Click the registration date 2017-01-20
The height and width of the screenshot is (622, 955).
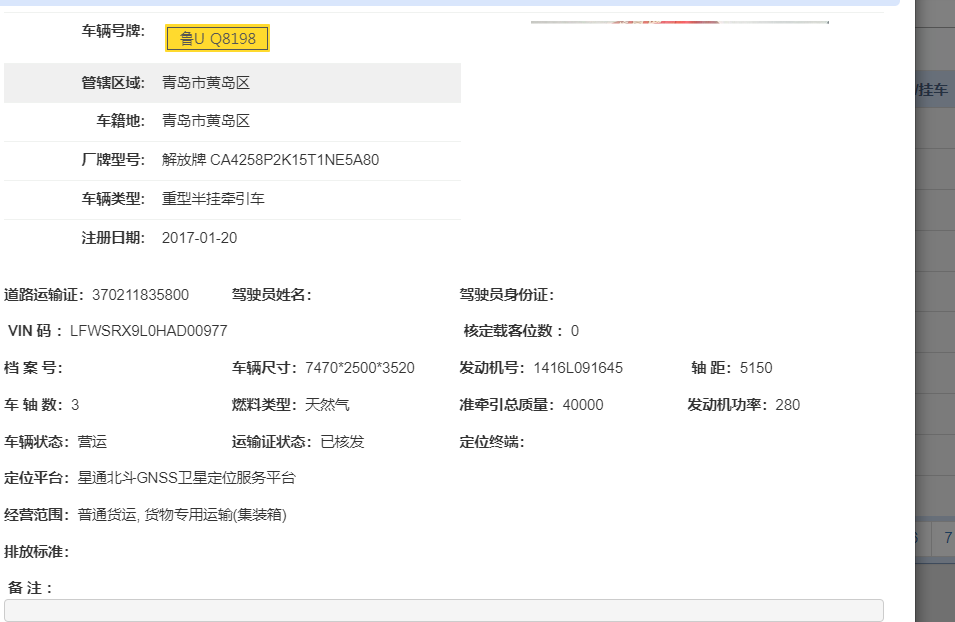pos(199,238)
